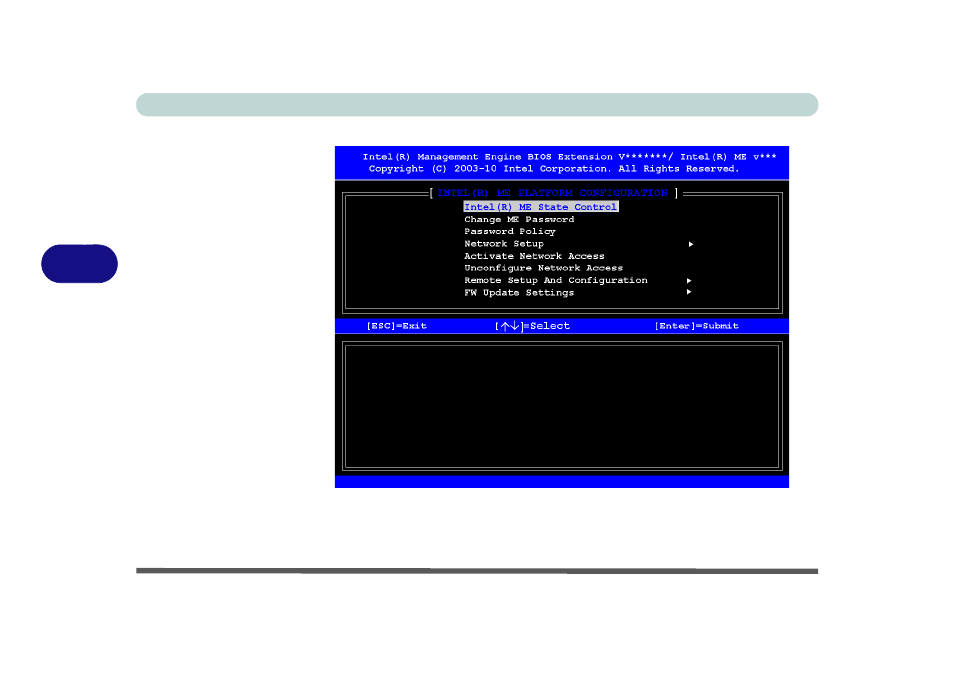Expand the arrow beside Network Setup
Image resolution: width=954 pixels, height=673 pixels.
691,244
